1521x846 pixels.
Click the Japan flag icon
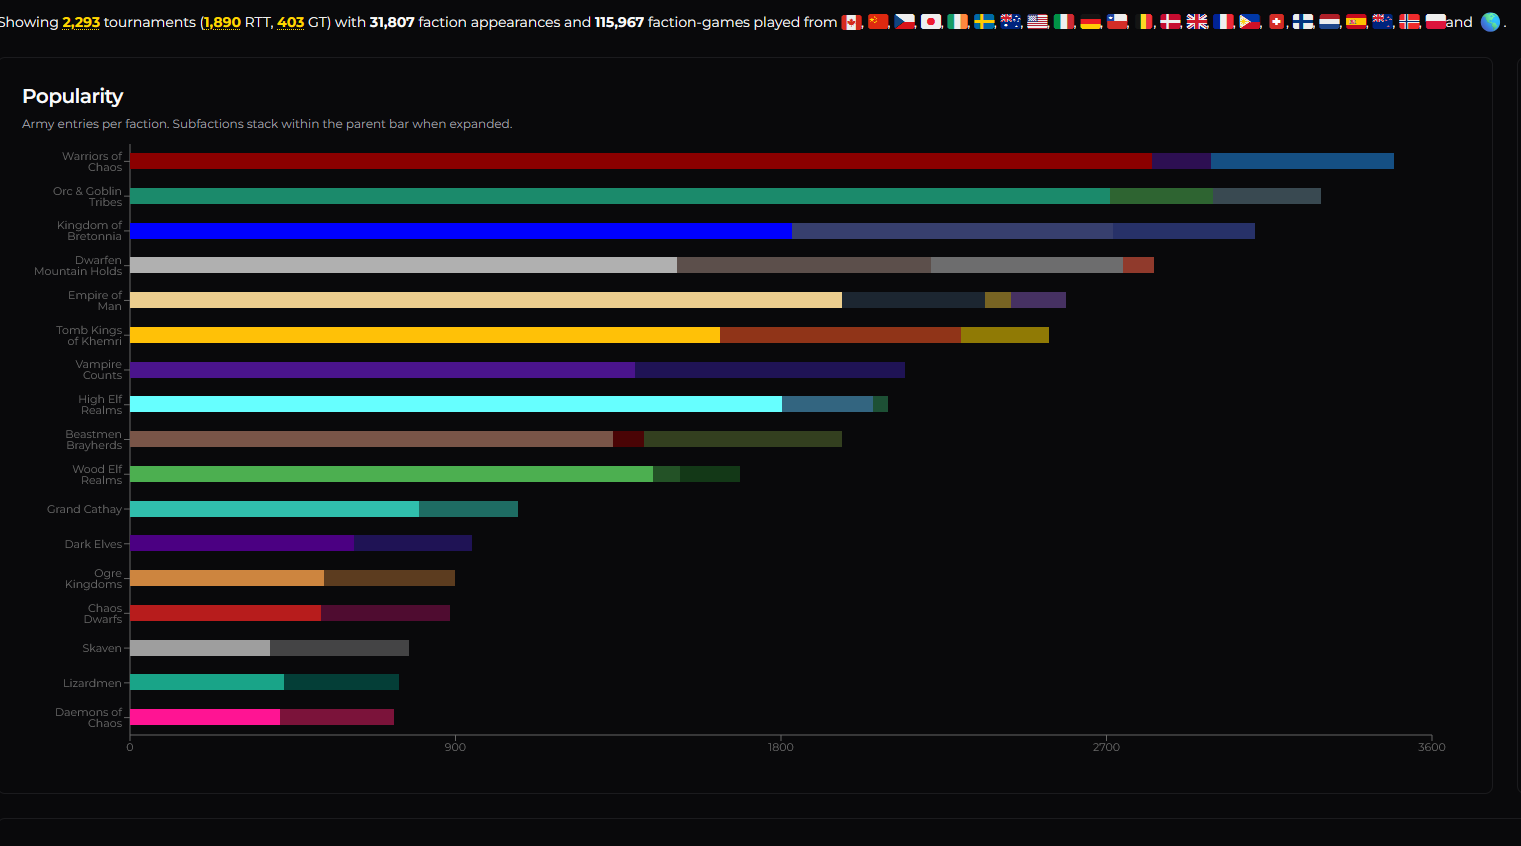click(931, 22)
